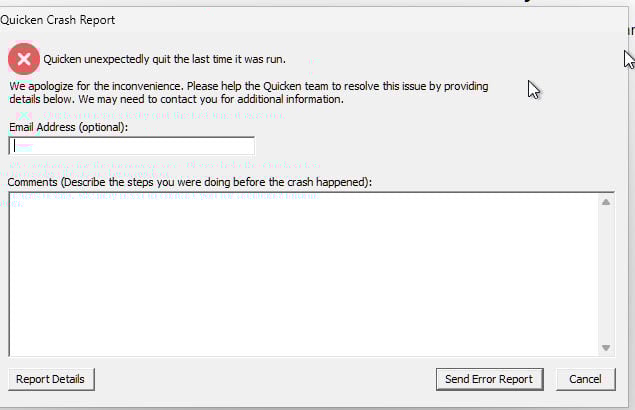Click the red error X icon
Screen dimensions: 635x410
click(x=24, y=58)
